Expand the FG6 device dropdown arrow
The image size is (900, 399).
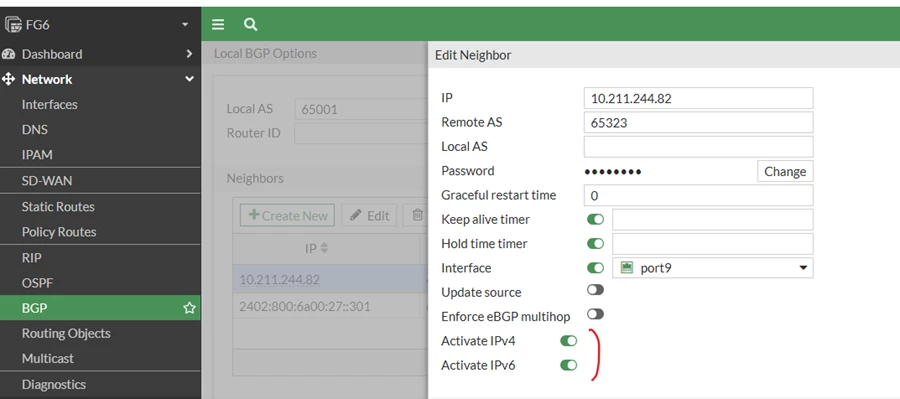coord(185,25)
